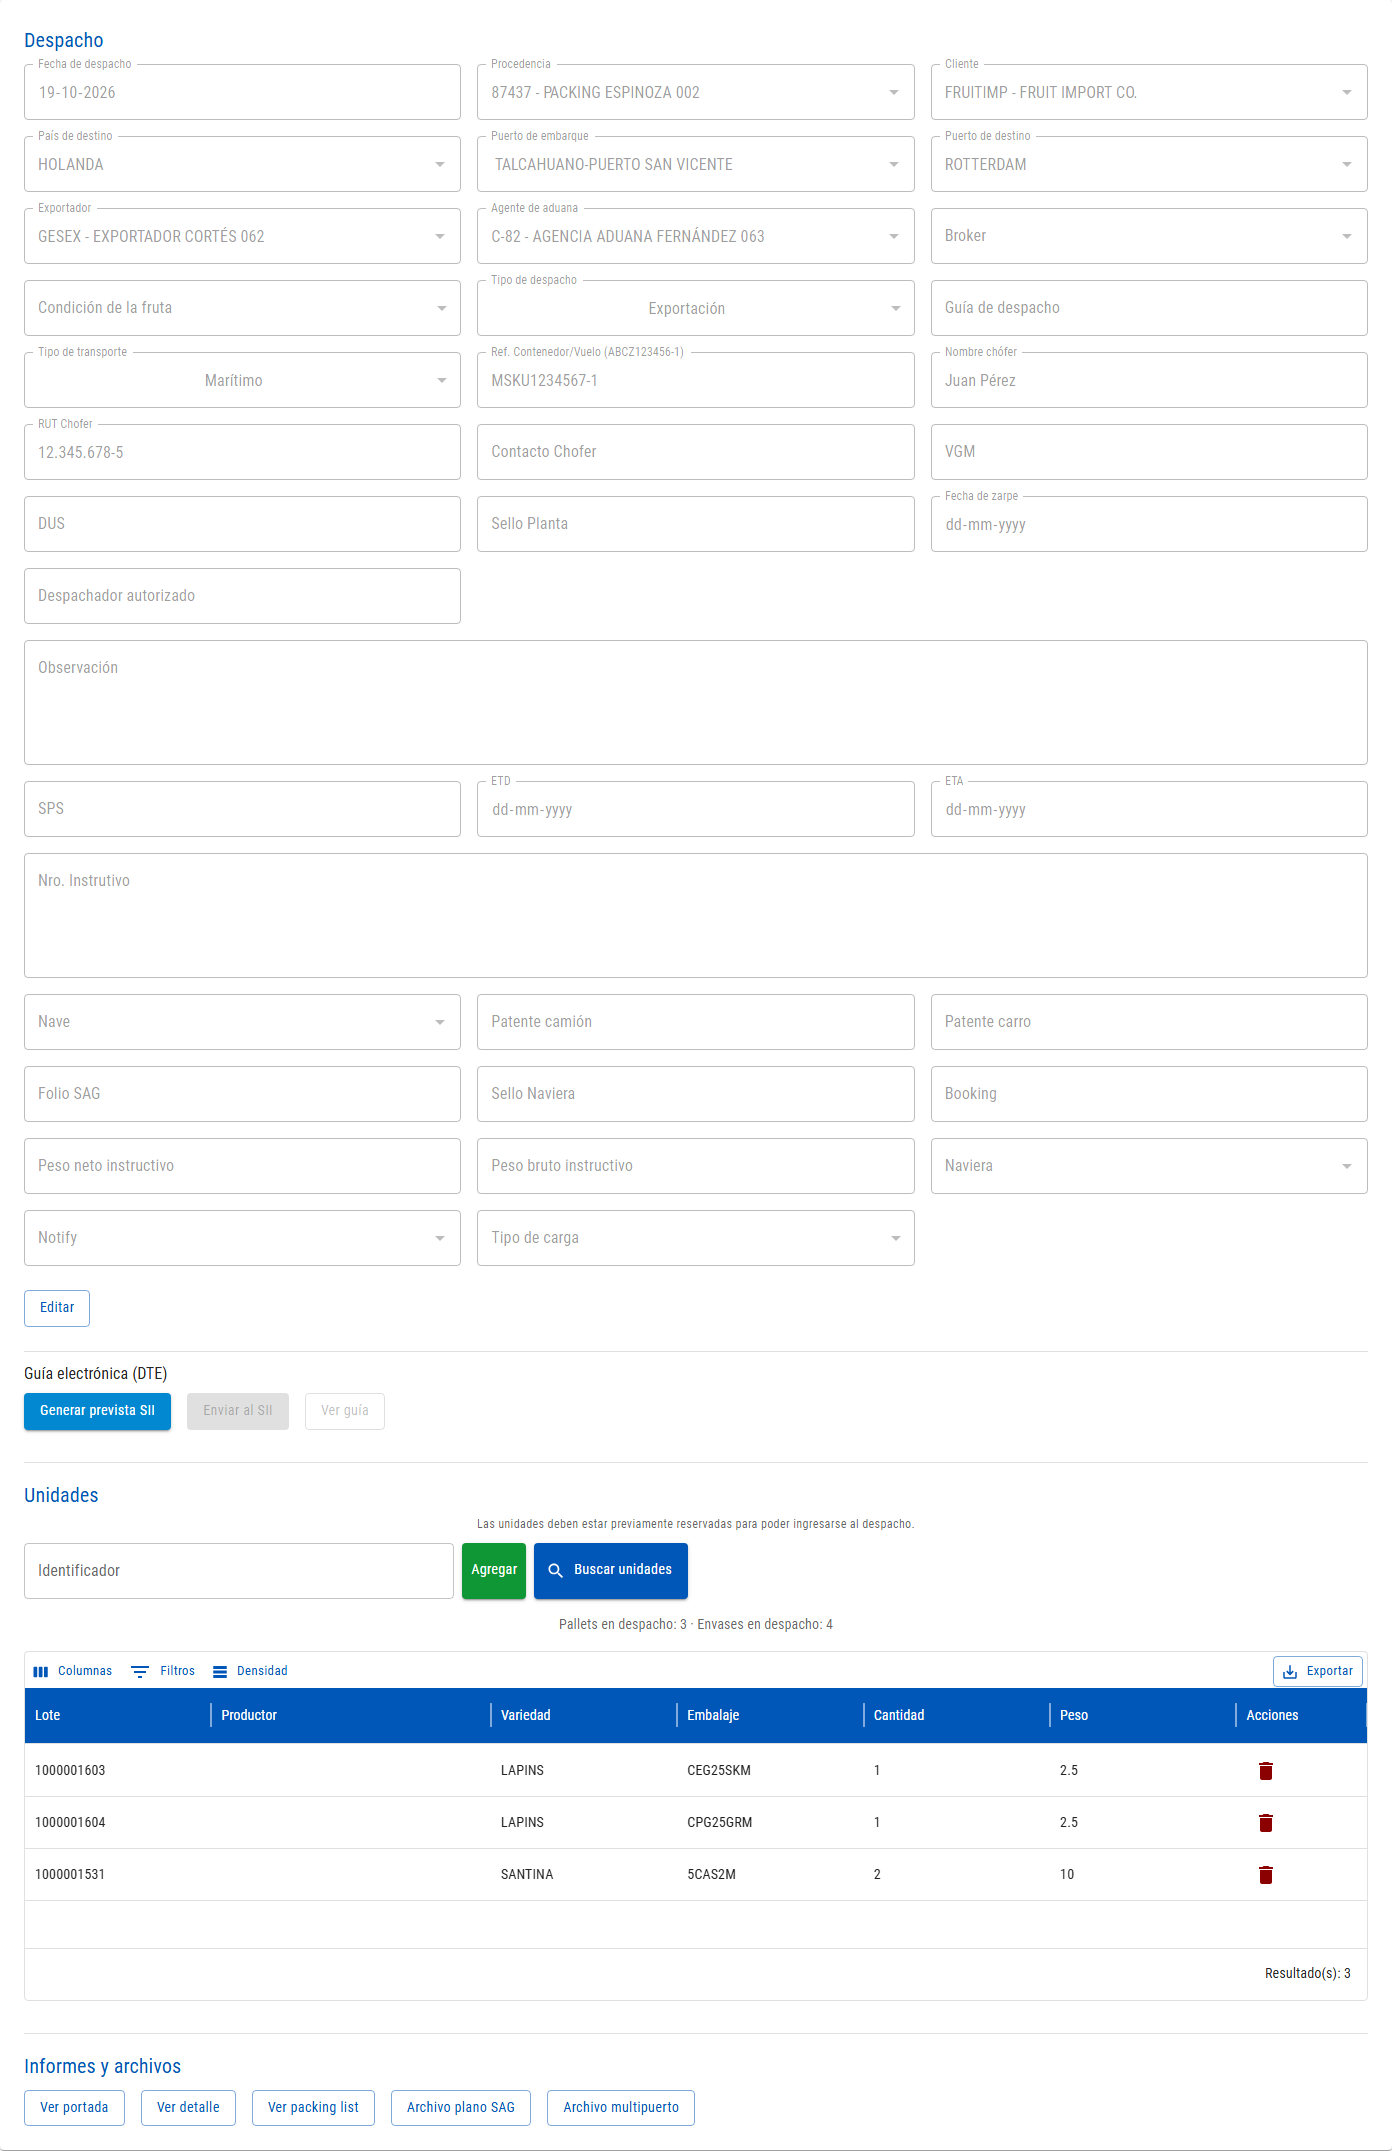Open the Ver detalle report
Image resolution: width=1392 pixels, height=2151 pixels.
pos(188,2107)
